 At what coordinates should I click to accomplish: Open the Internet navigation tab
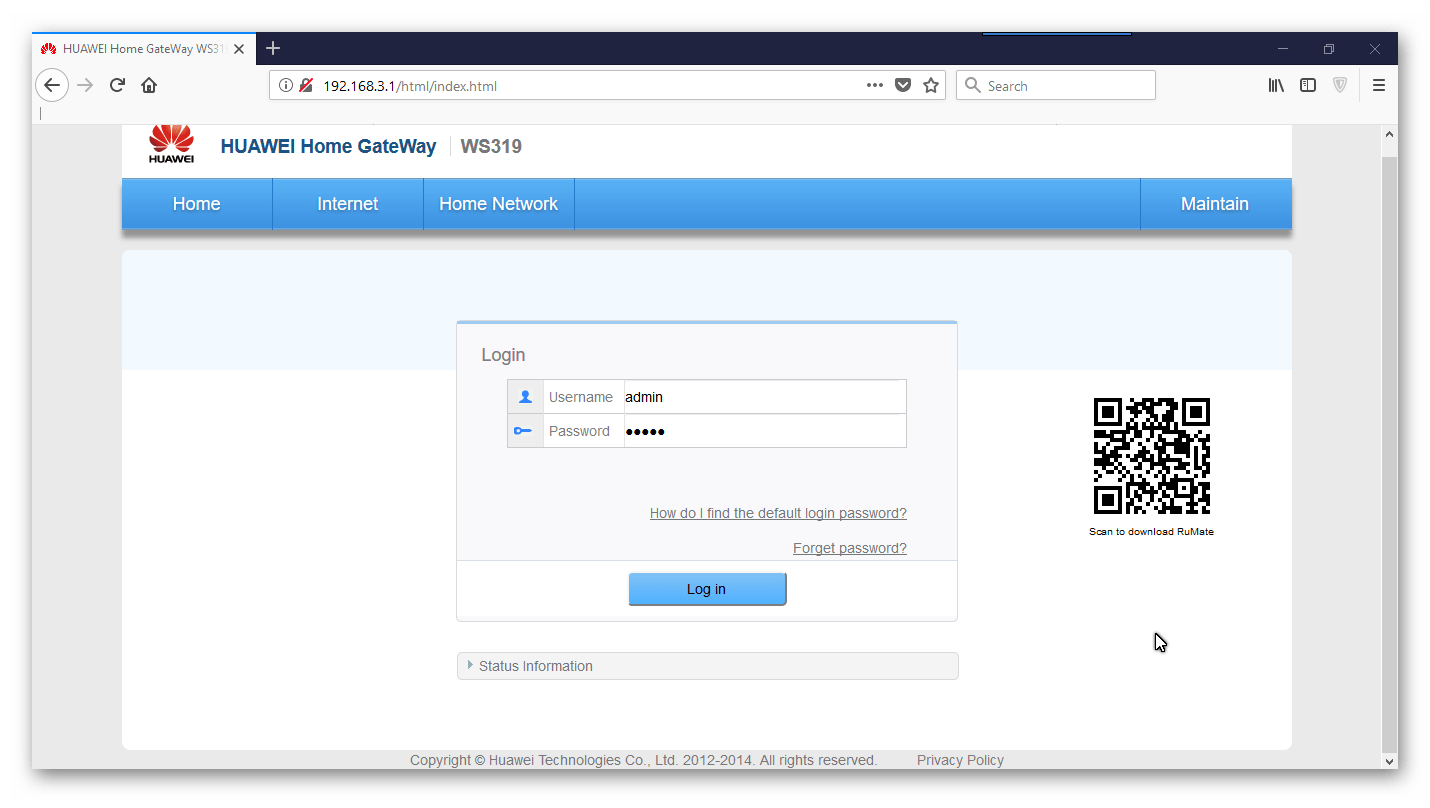point(348,204)
